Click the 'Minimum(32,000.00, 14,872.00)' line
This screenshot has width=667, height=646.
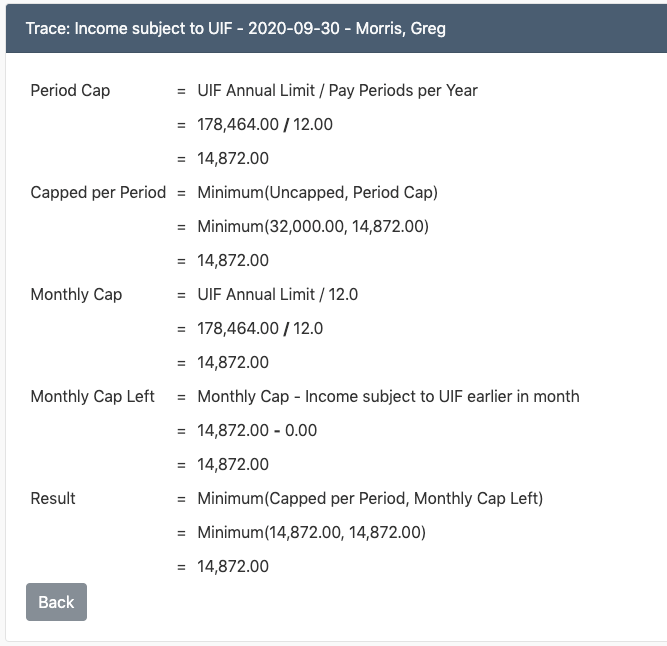click(313, 226)
